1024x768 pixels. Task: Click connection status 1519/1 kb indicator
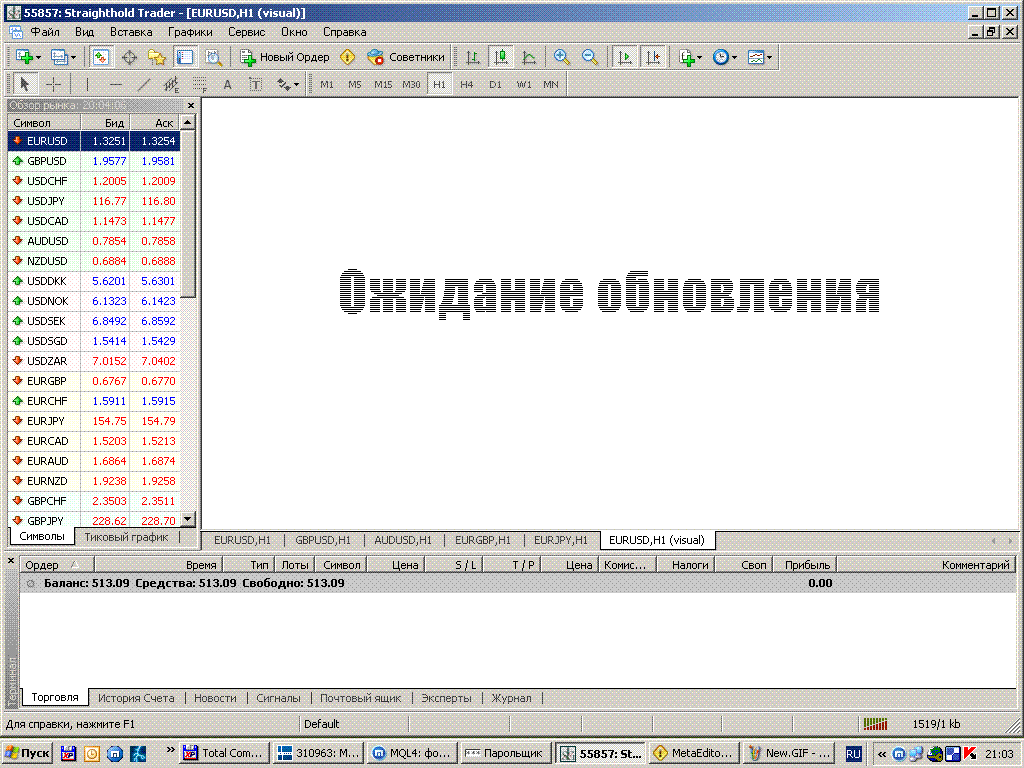936,724
